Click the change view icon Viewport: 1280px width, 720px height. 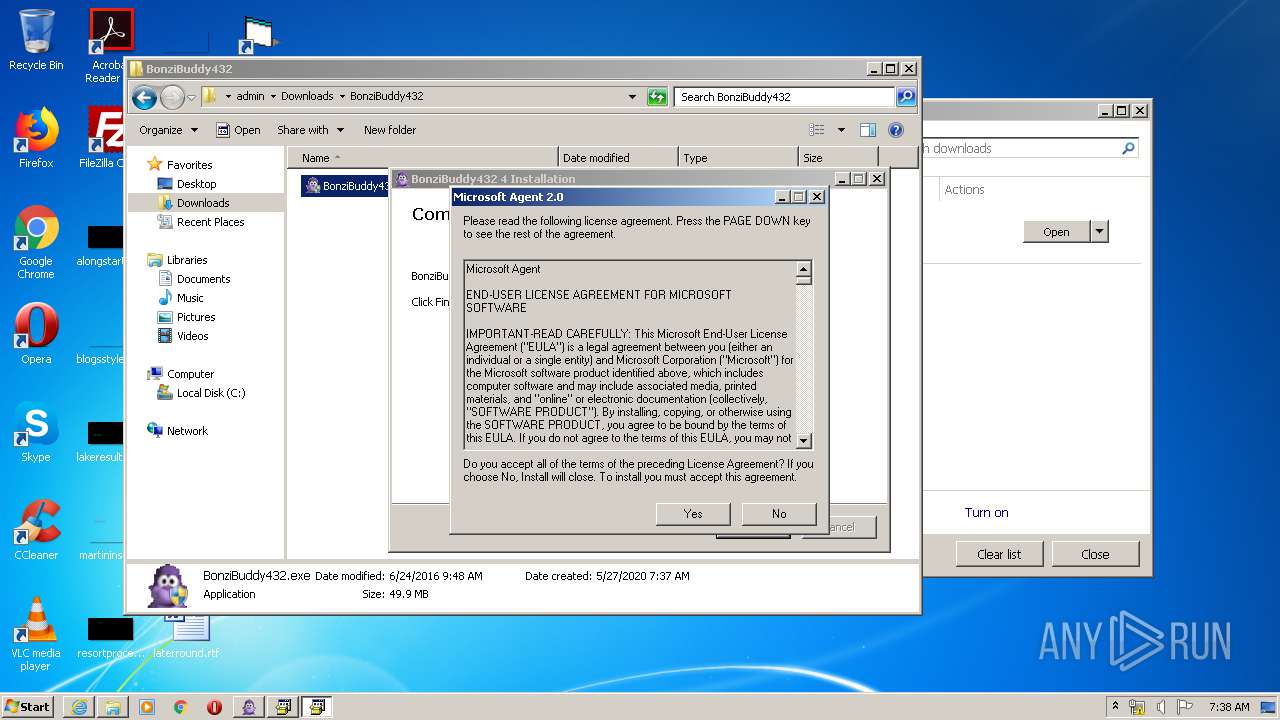(x=817, y=130)
